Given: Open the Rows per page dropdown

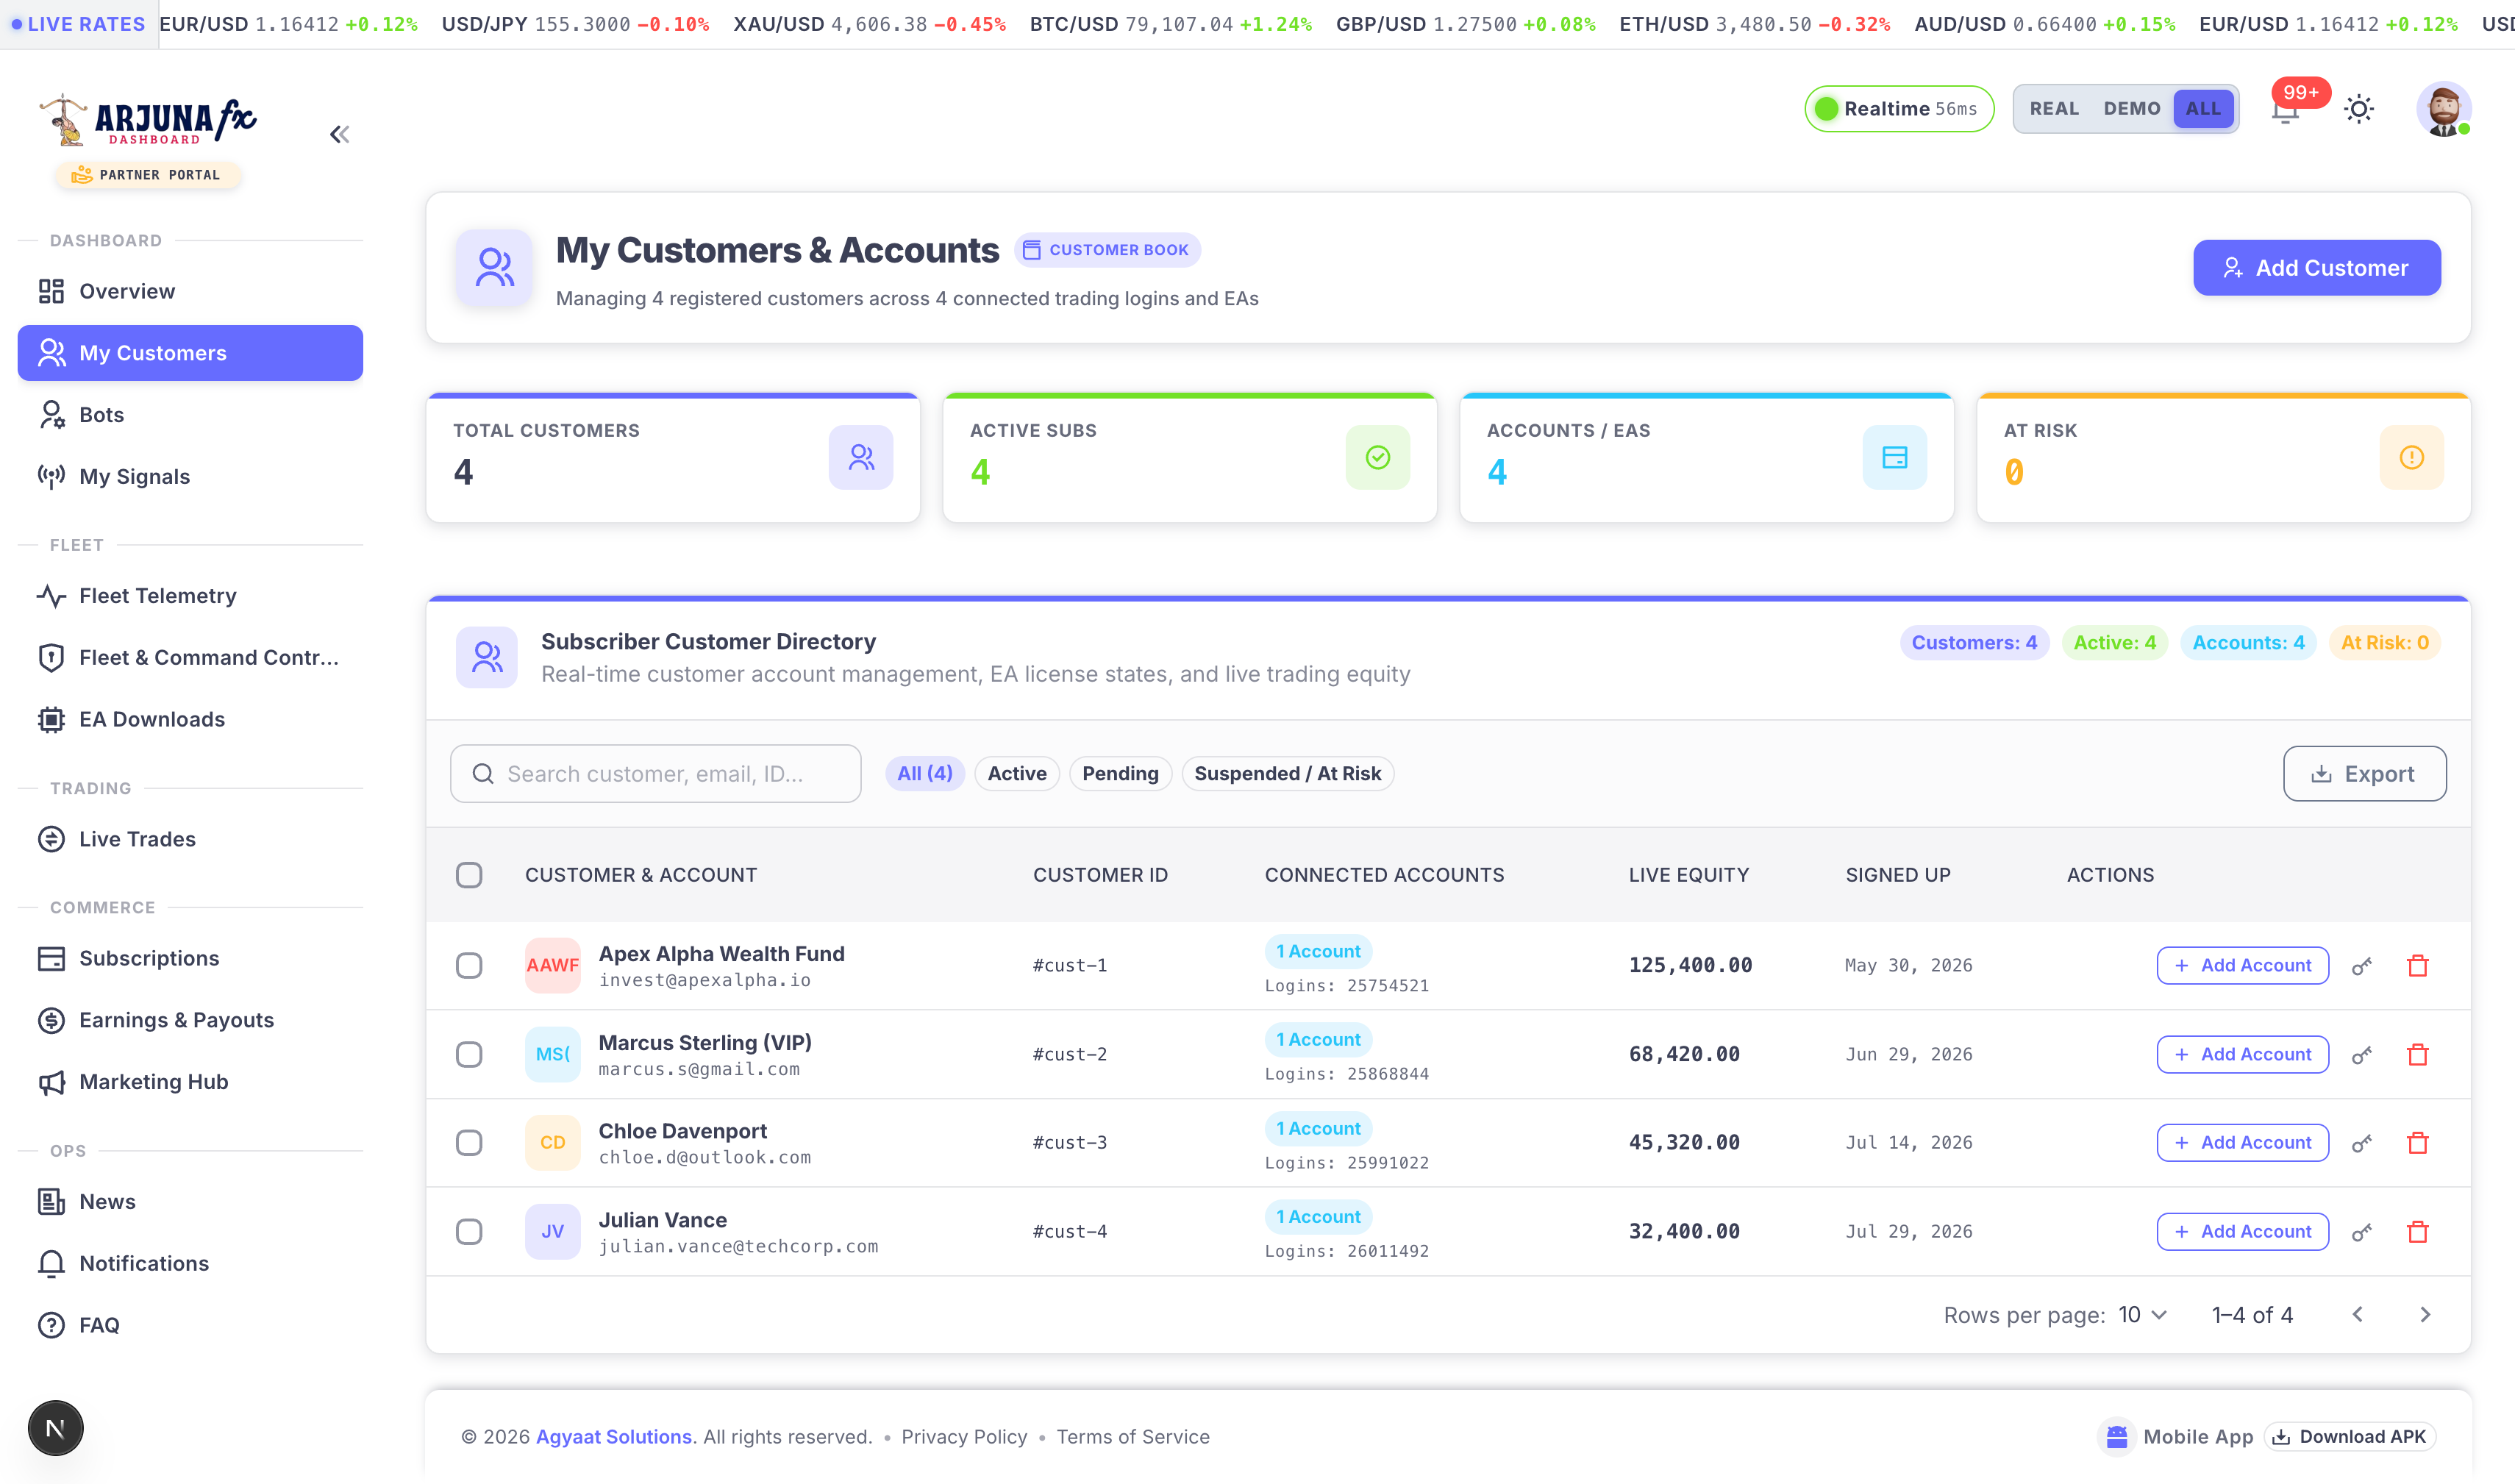Looking at the screenshot, I should pos(2143,1315).
